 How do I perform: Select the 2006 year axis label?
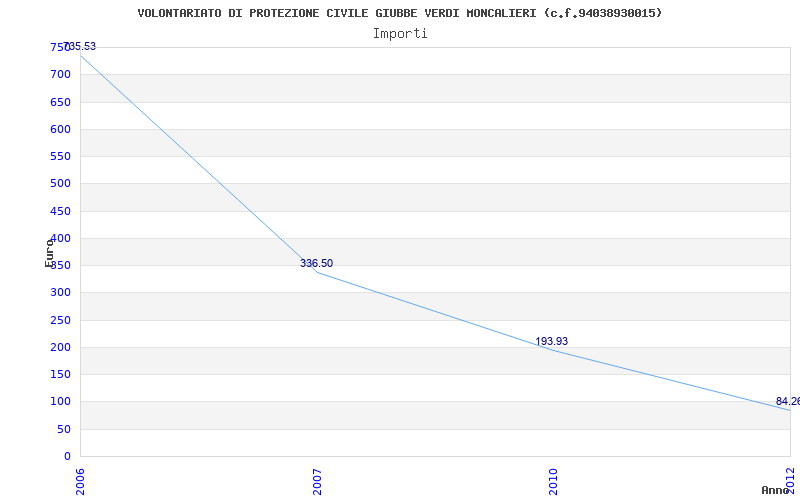coord(81,482)
